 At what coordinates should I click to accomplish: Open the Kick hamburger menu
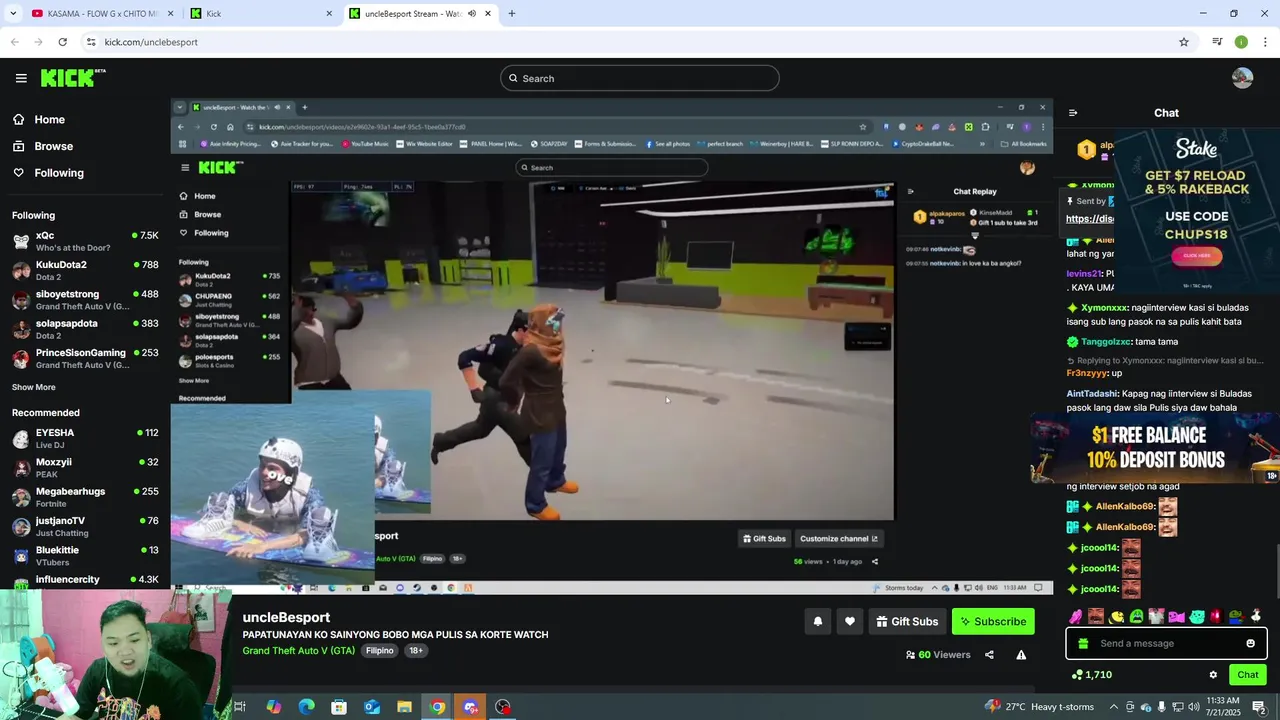[21, 78]
